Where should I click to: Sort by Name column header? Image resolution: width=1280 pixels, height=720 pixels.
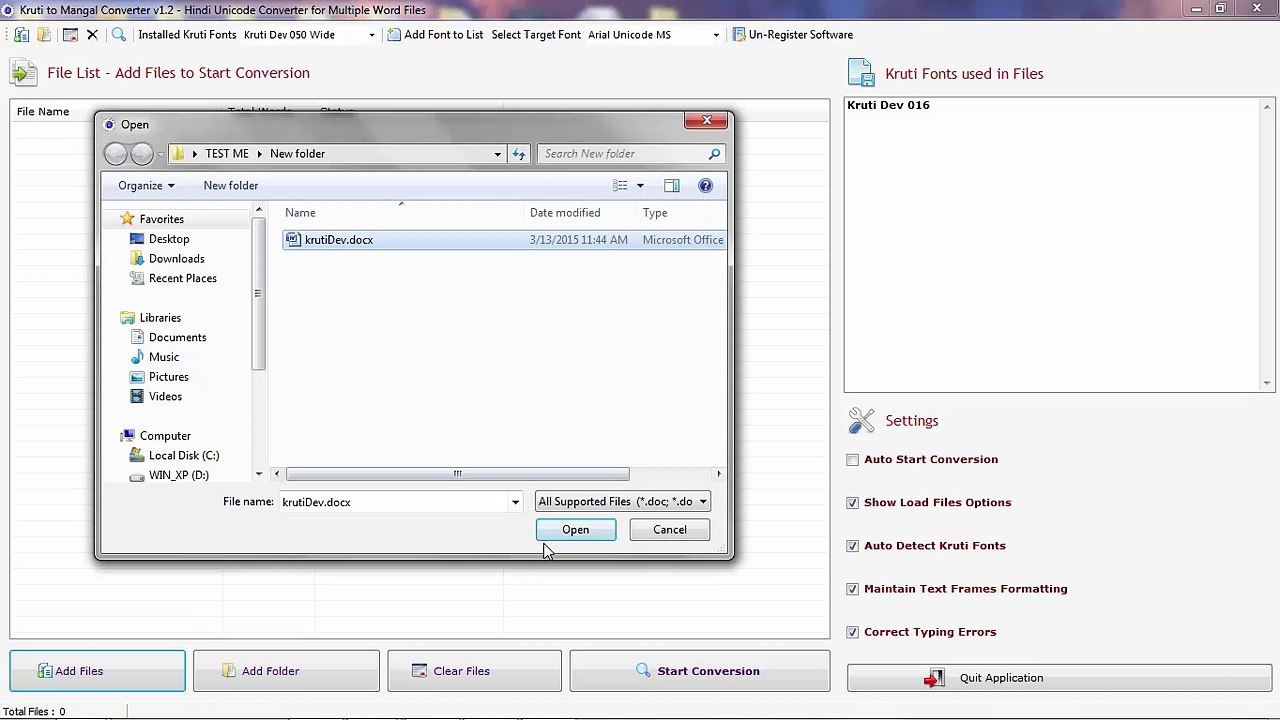tap(300, 212)
